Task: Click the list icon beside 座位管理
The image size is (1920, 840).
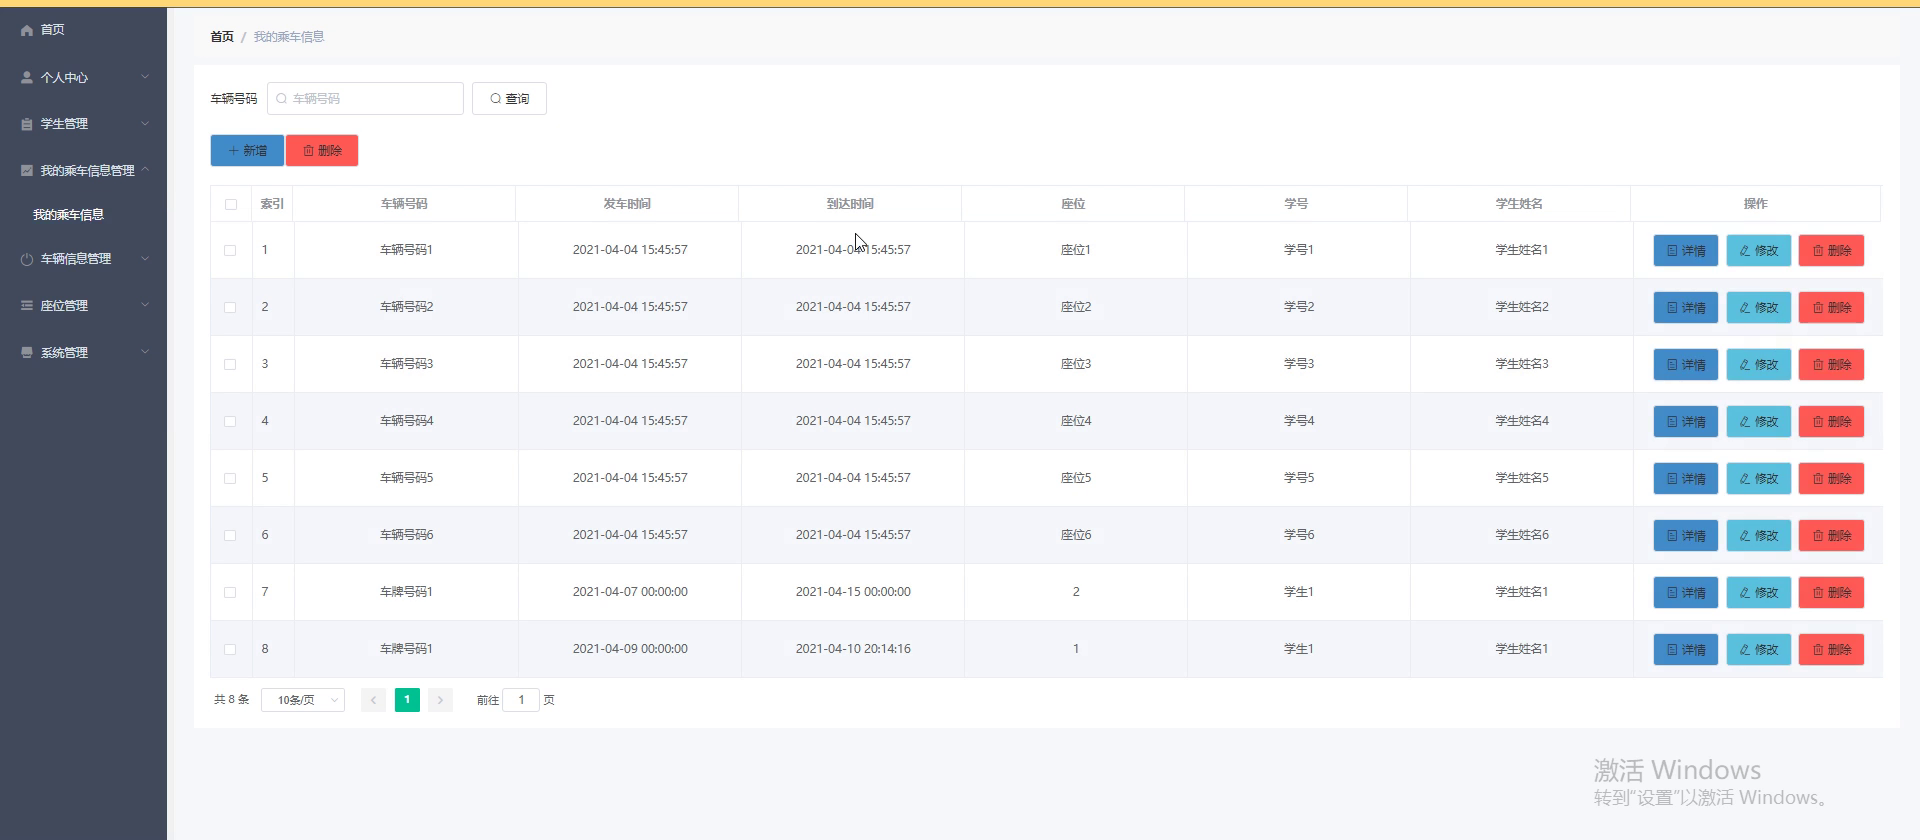Action: [x=27, y=306]
